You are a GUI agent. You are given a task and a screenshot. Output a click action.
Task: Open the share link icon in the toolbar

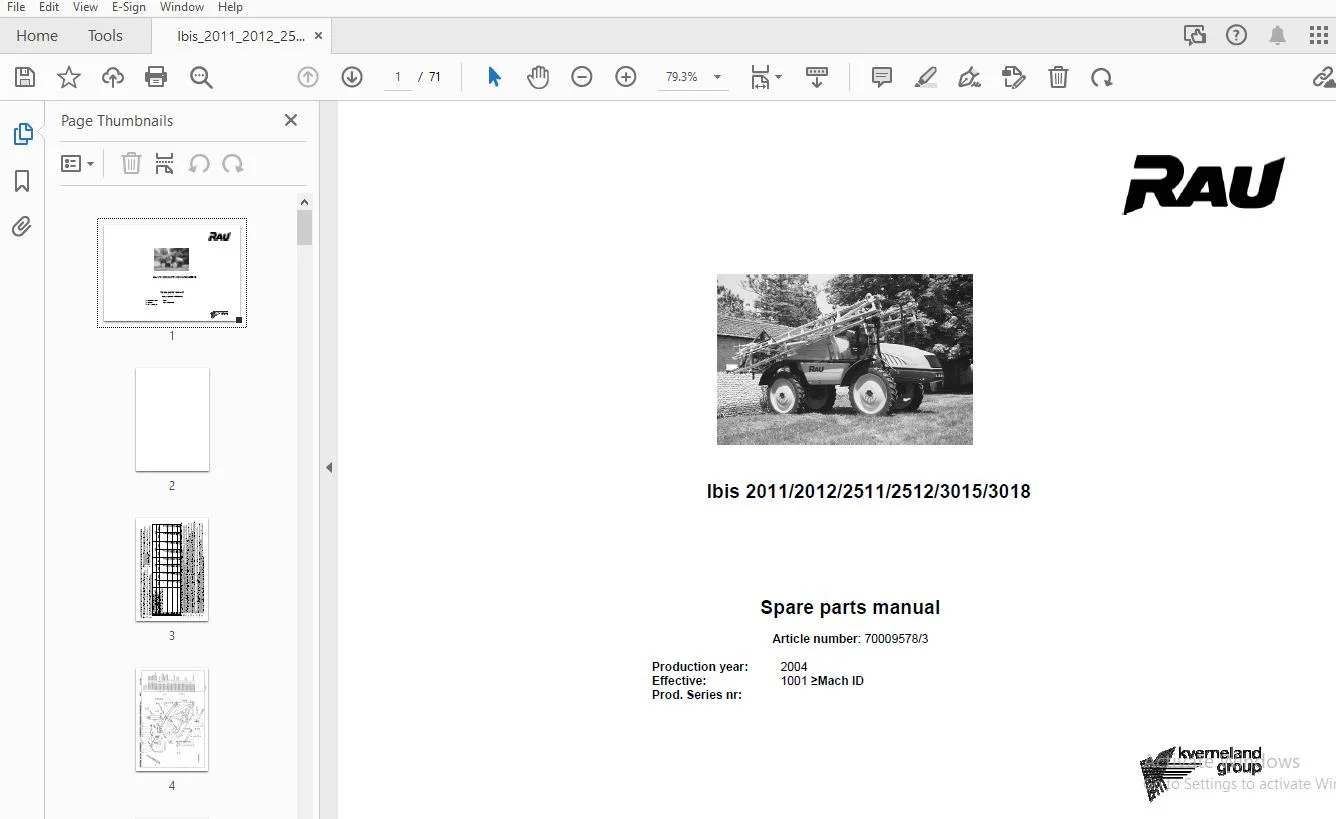1324,77
